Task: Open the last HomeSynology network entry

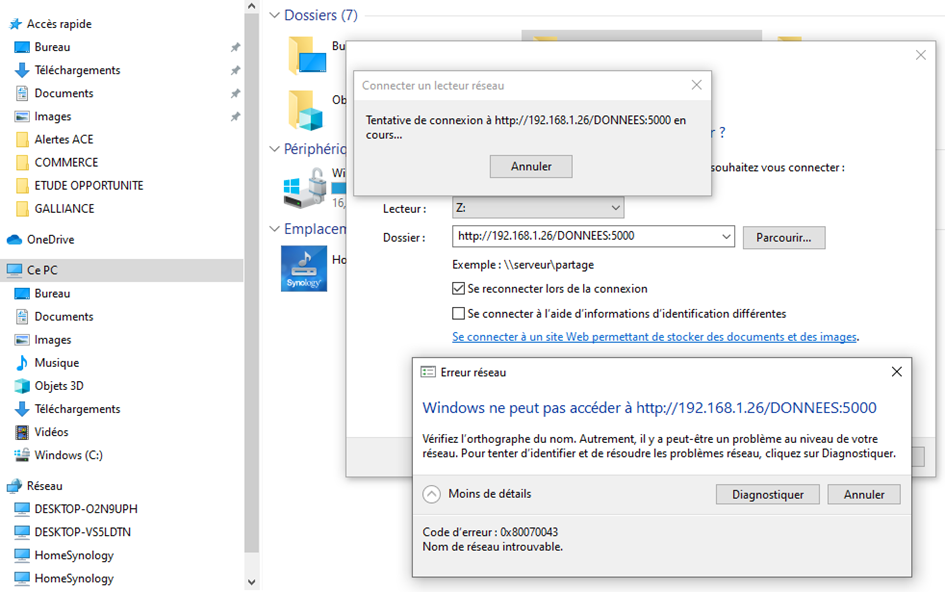Action: pos(74,578)
